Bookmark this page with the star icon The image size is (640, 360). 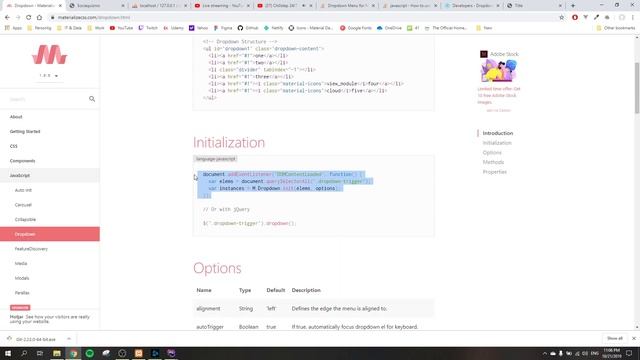(x=562, y=17)
